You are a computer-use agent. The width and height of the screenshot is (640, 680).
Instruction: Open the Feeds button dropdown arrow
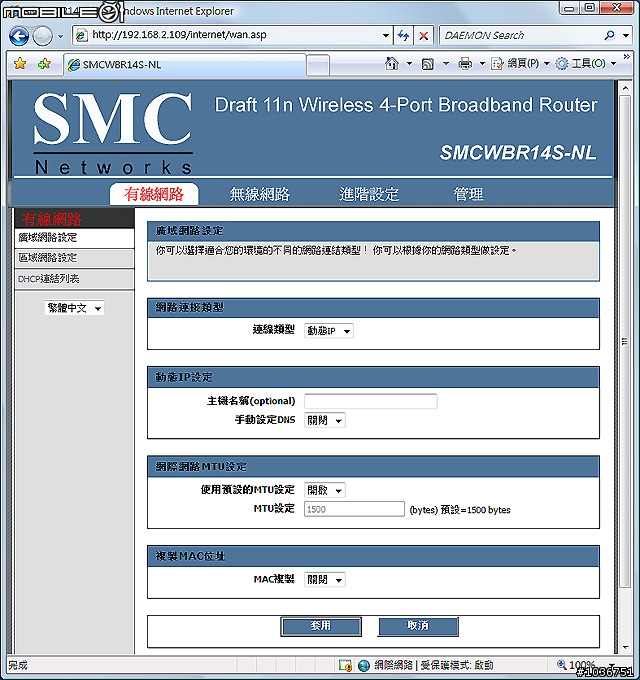[445, 64]
